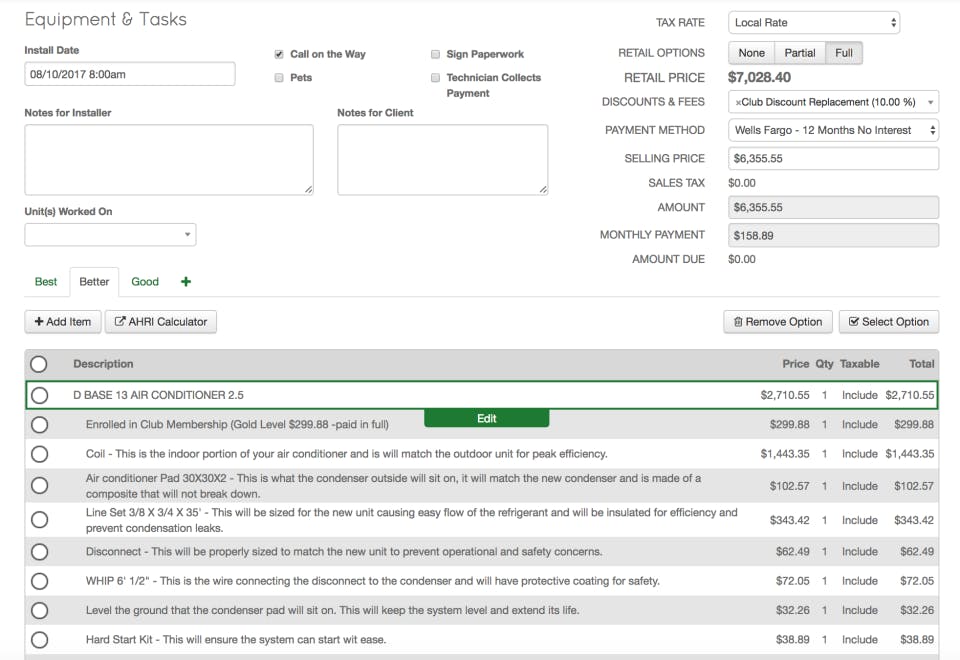
Task: Click Remove Option with trash icon
Action: click(777, 322)
